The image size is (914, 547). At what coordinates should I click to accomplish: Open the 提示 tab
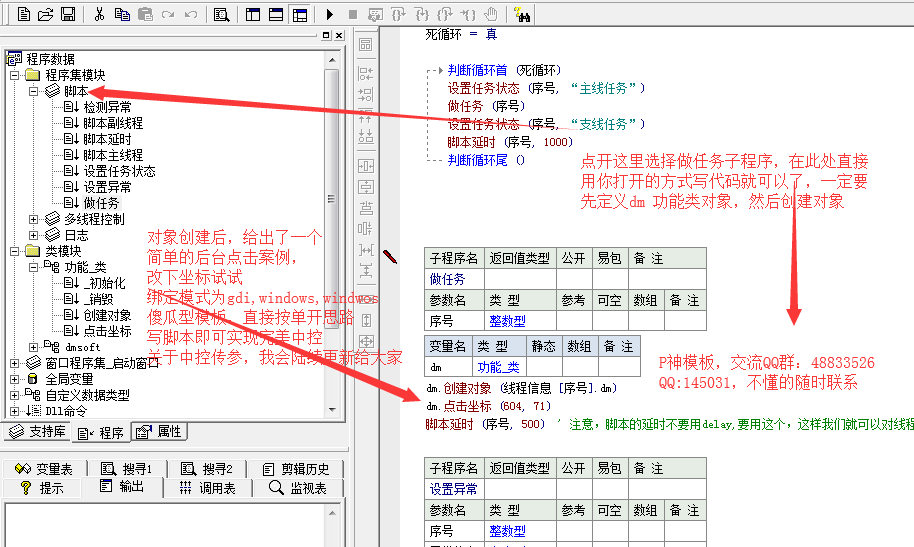(x=42, y=488)
